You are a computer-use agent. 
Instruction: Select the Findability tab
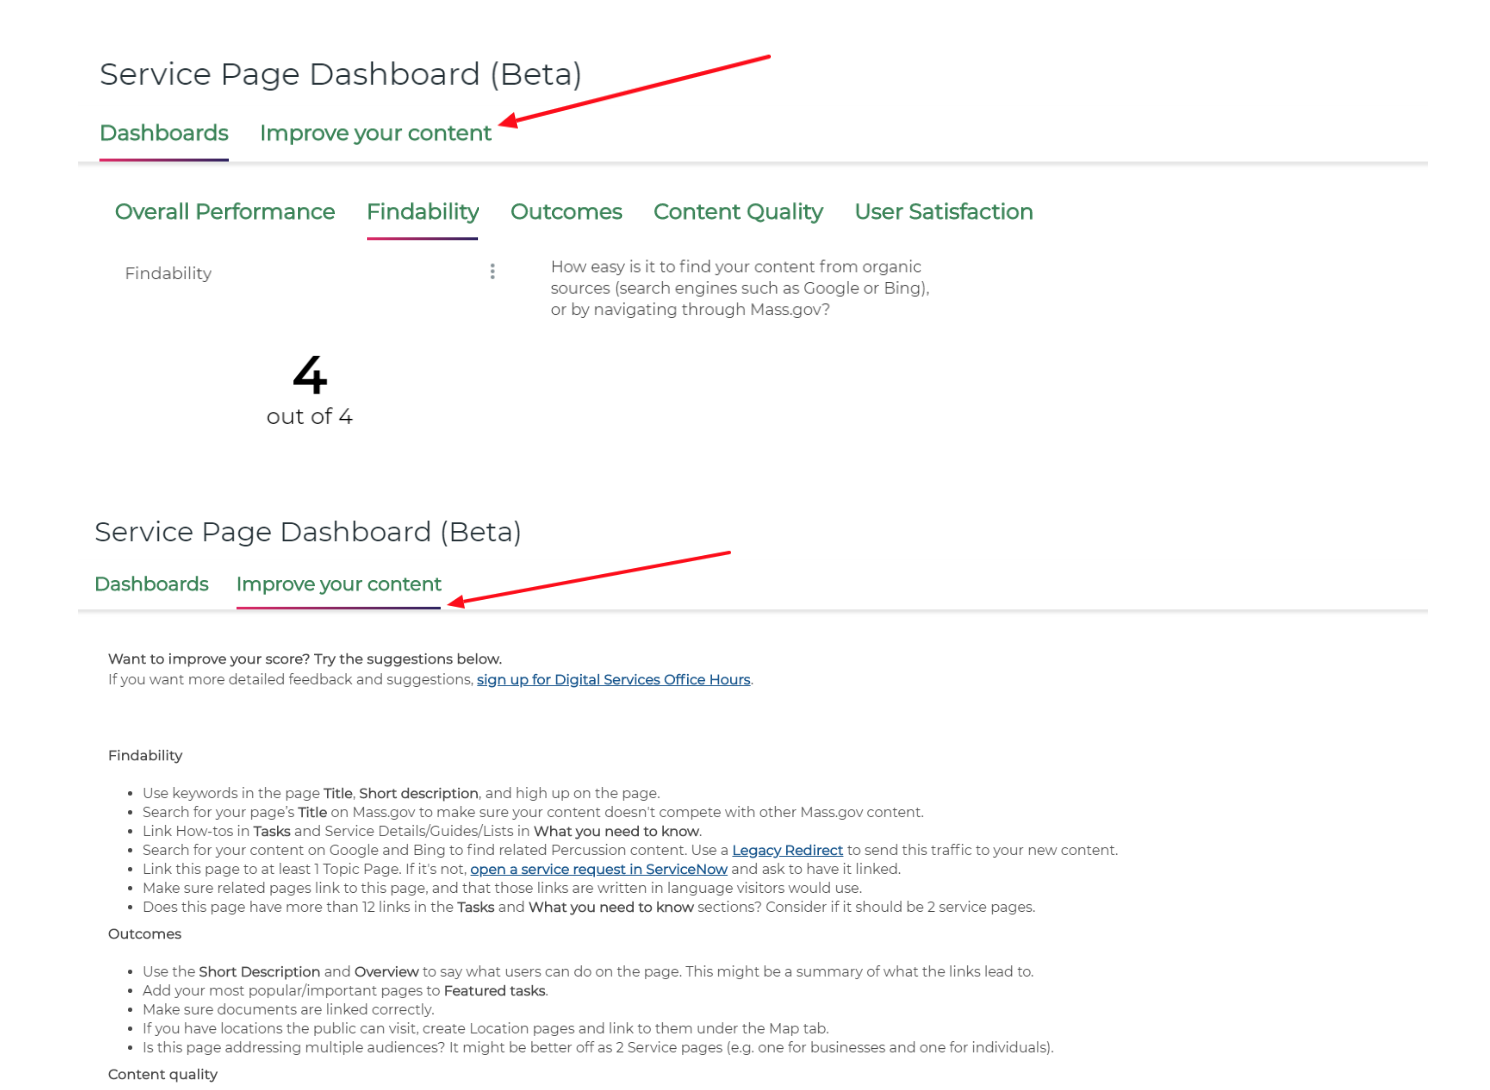click(422, 211)
